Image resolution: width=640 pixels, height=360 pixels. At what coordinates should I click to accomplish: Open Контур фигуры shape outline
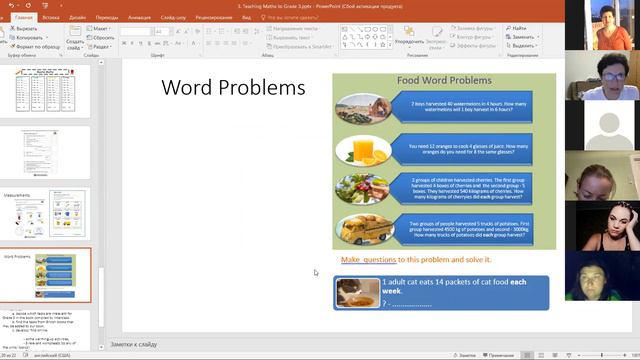coord(472,37)
